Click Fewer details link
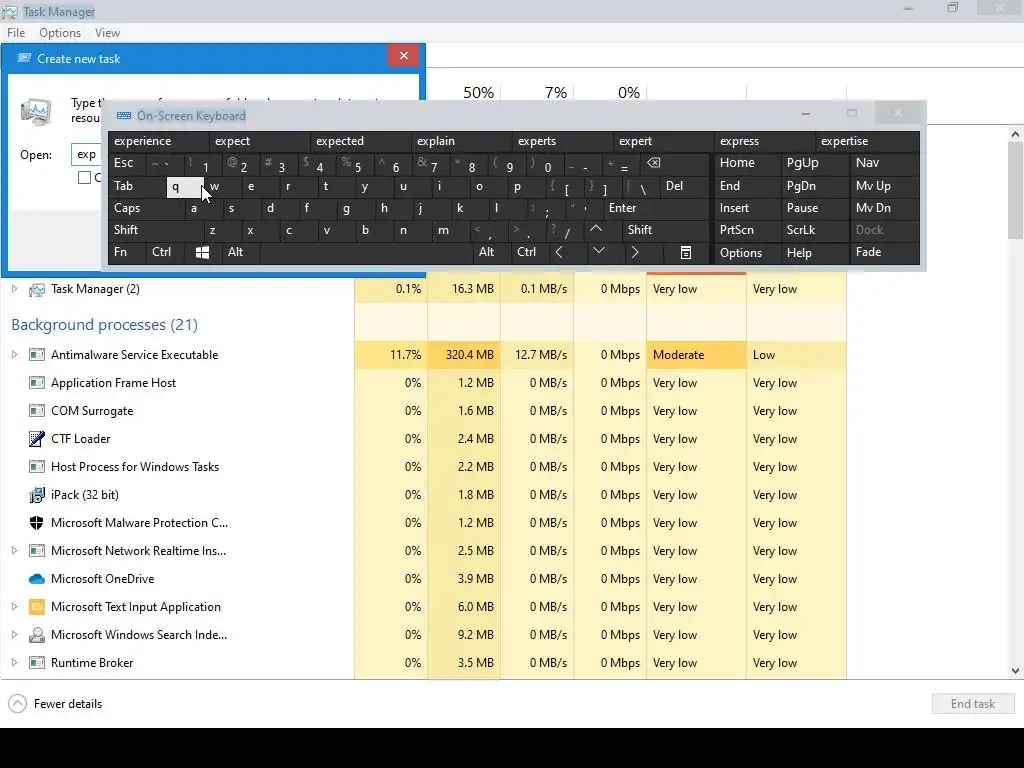The height and width of the screenshot is (768, 1024). (68, 704)
